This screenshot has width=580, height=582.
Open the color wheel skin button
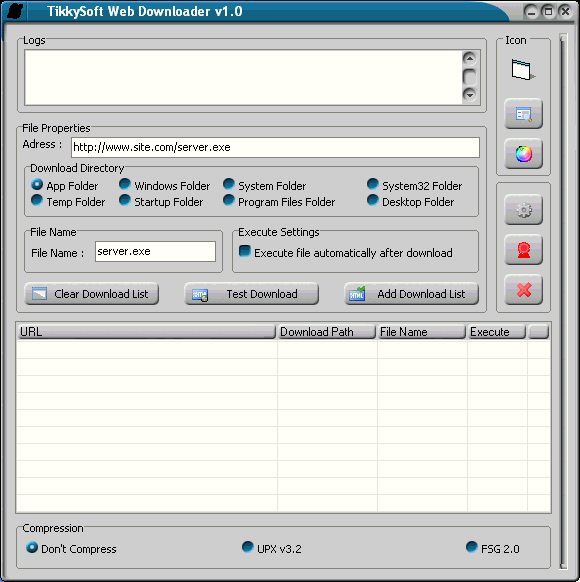(523, 154)
